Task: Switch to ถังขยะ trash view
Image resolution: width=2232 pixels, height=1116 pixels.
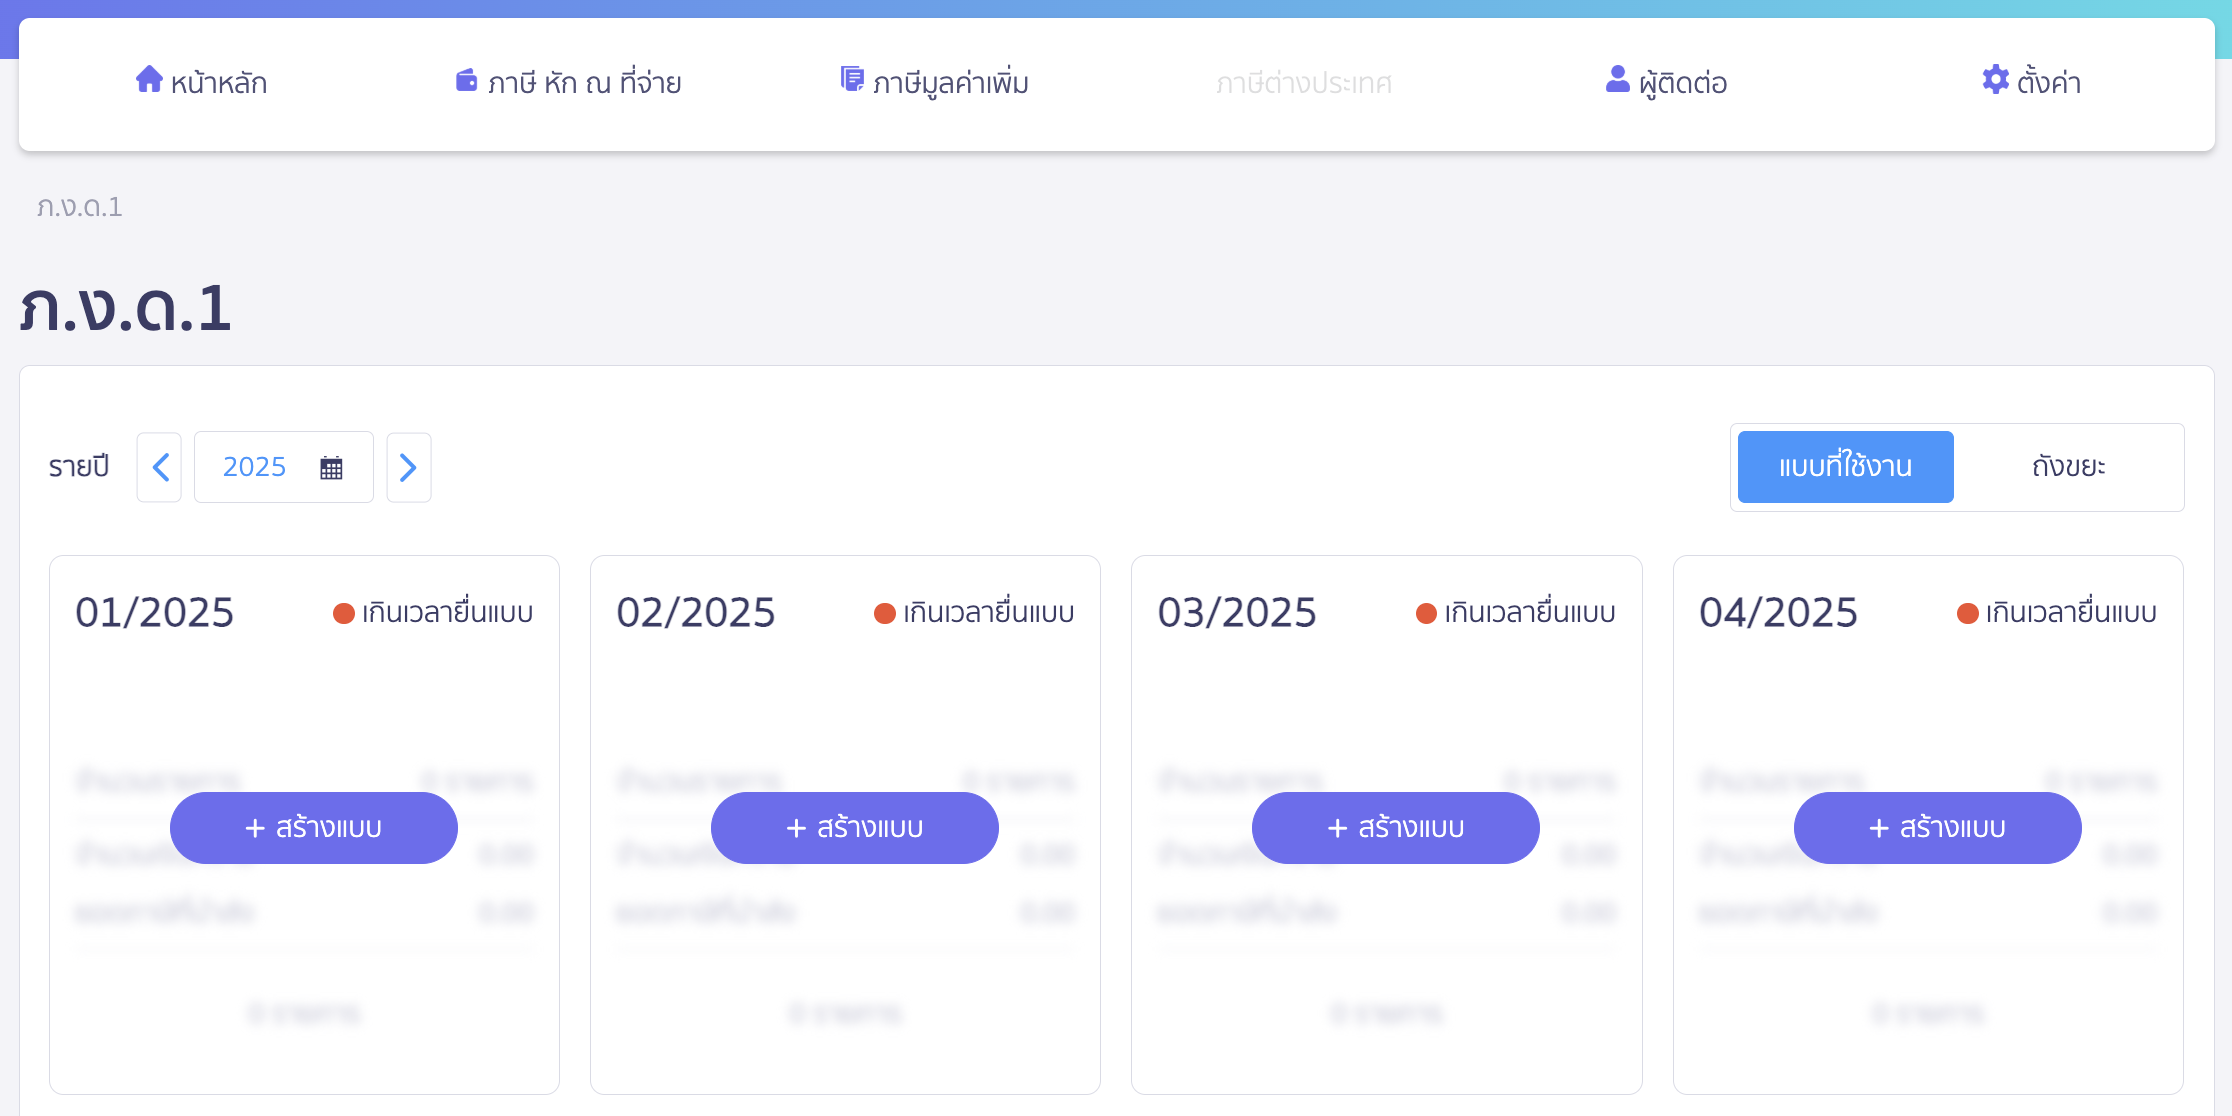Action: click(x=2068, y=467)
